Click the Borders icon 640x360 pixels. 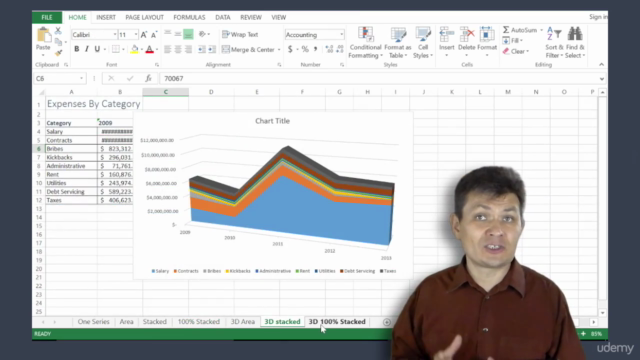(x=116, y=49)
